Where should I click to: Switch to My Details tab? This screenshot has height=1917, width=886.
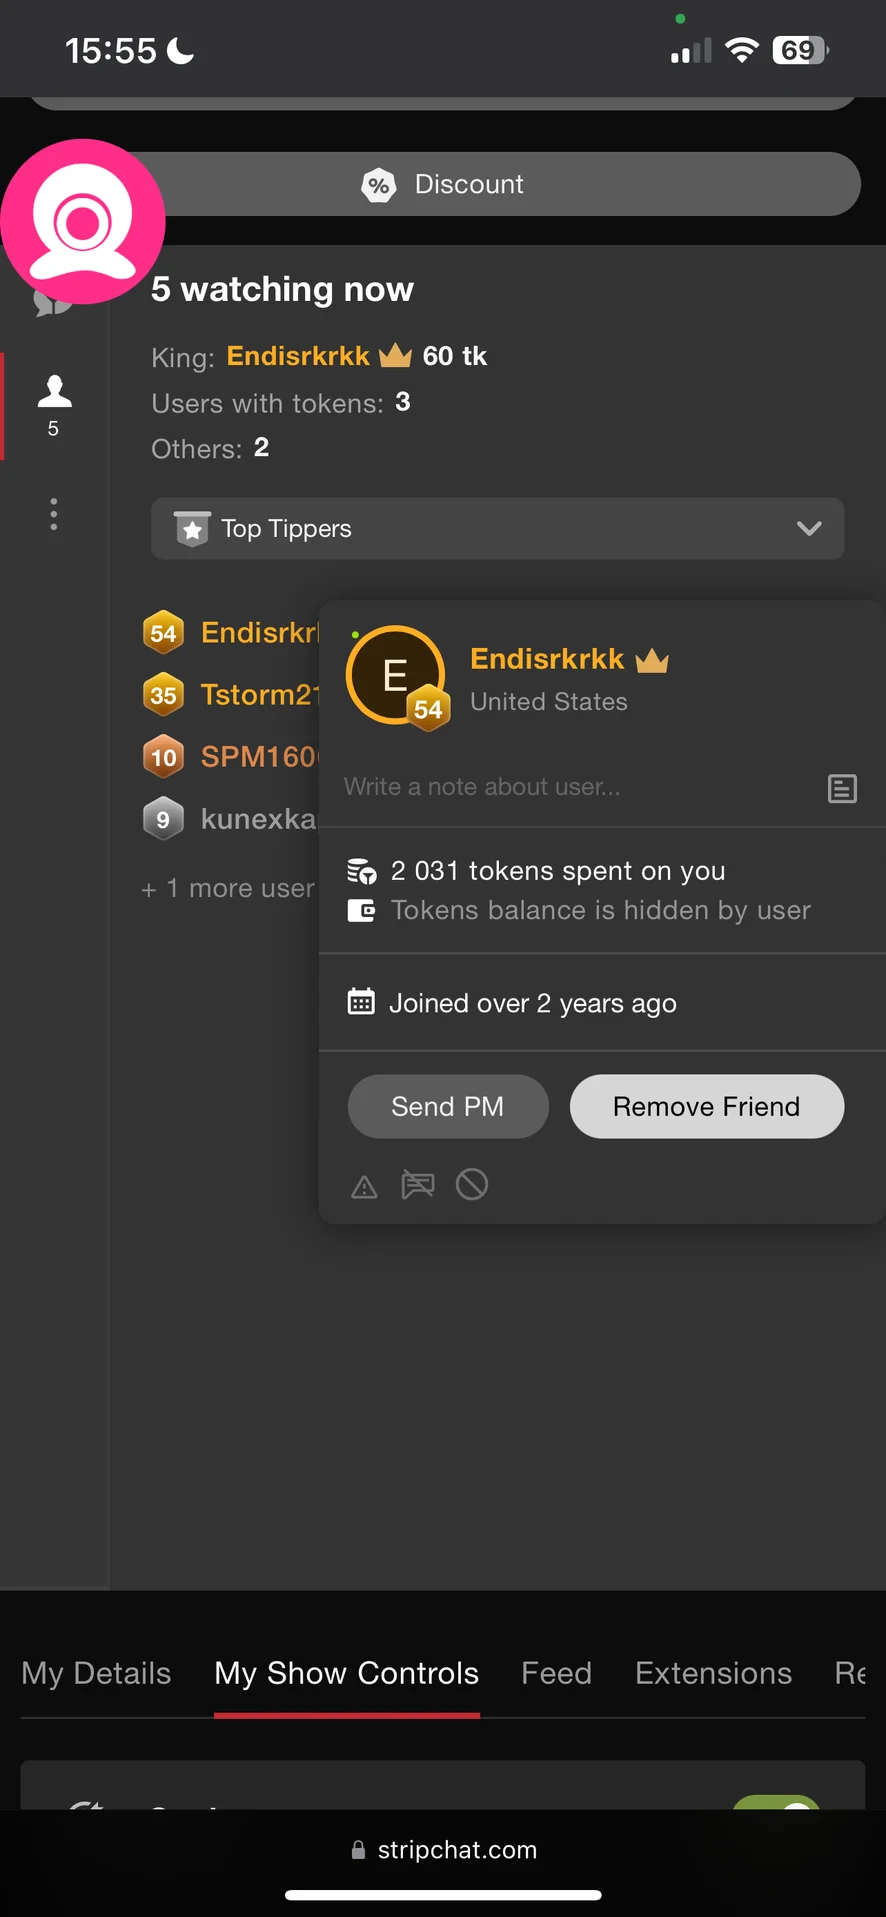tap(96, 1673)
